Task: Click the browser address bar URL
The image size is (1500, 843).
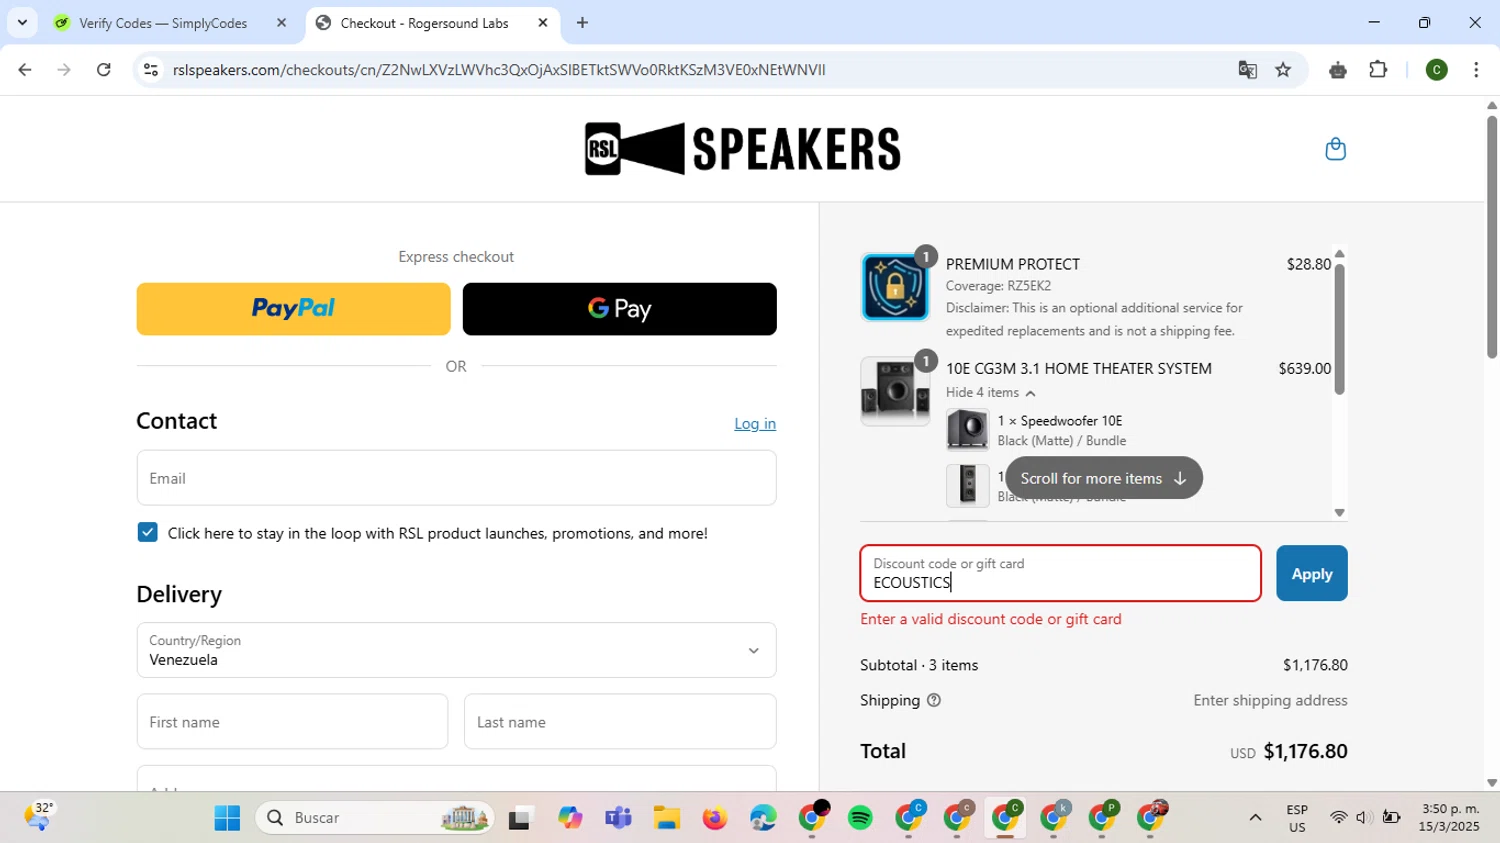Action: (x=499, y=70)
